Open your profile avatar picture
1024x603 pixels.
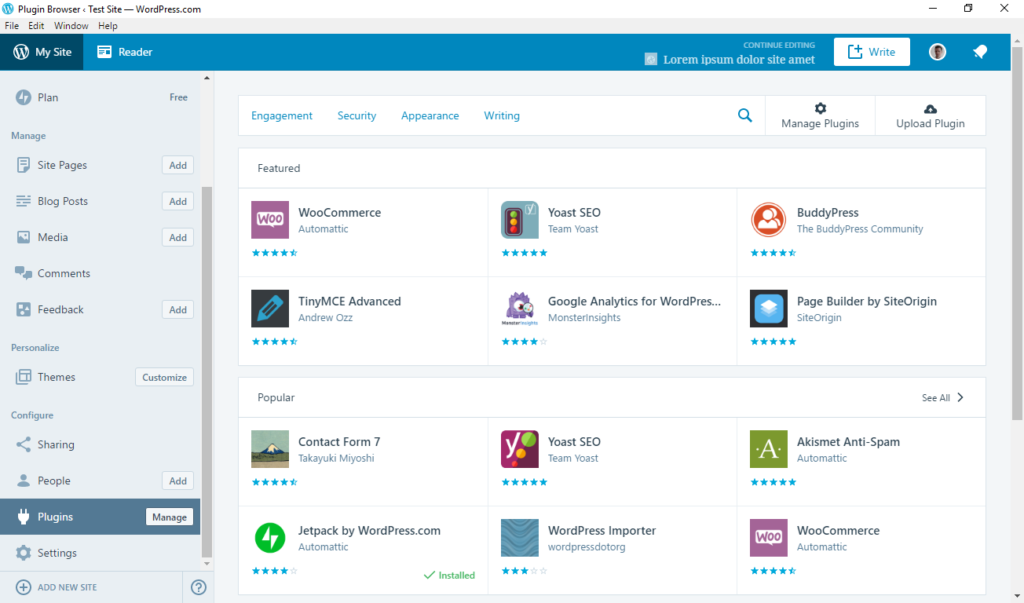click(936, 51)
